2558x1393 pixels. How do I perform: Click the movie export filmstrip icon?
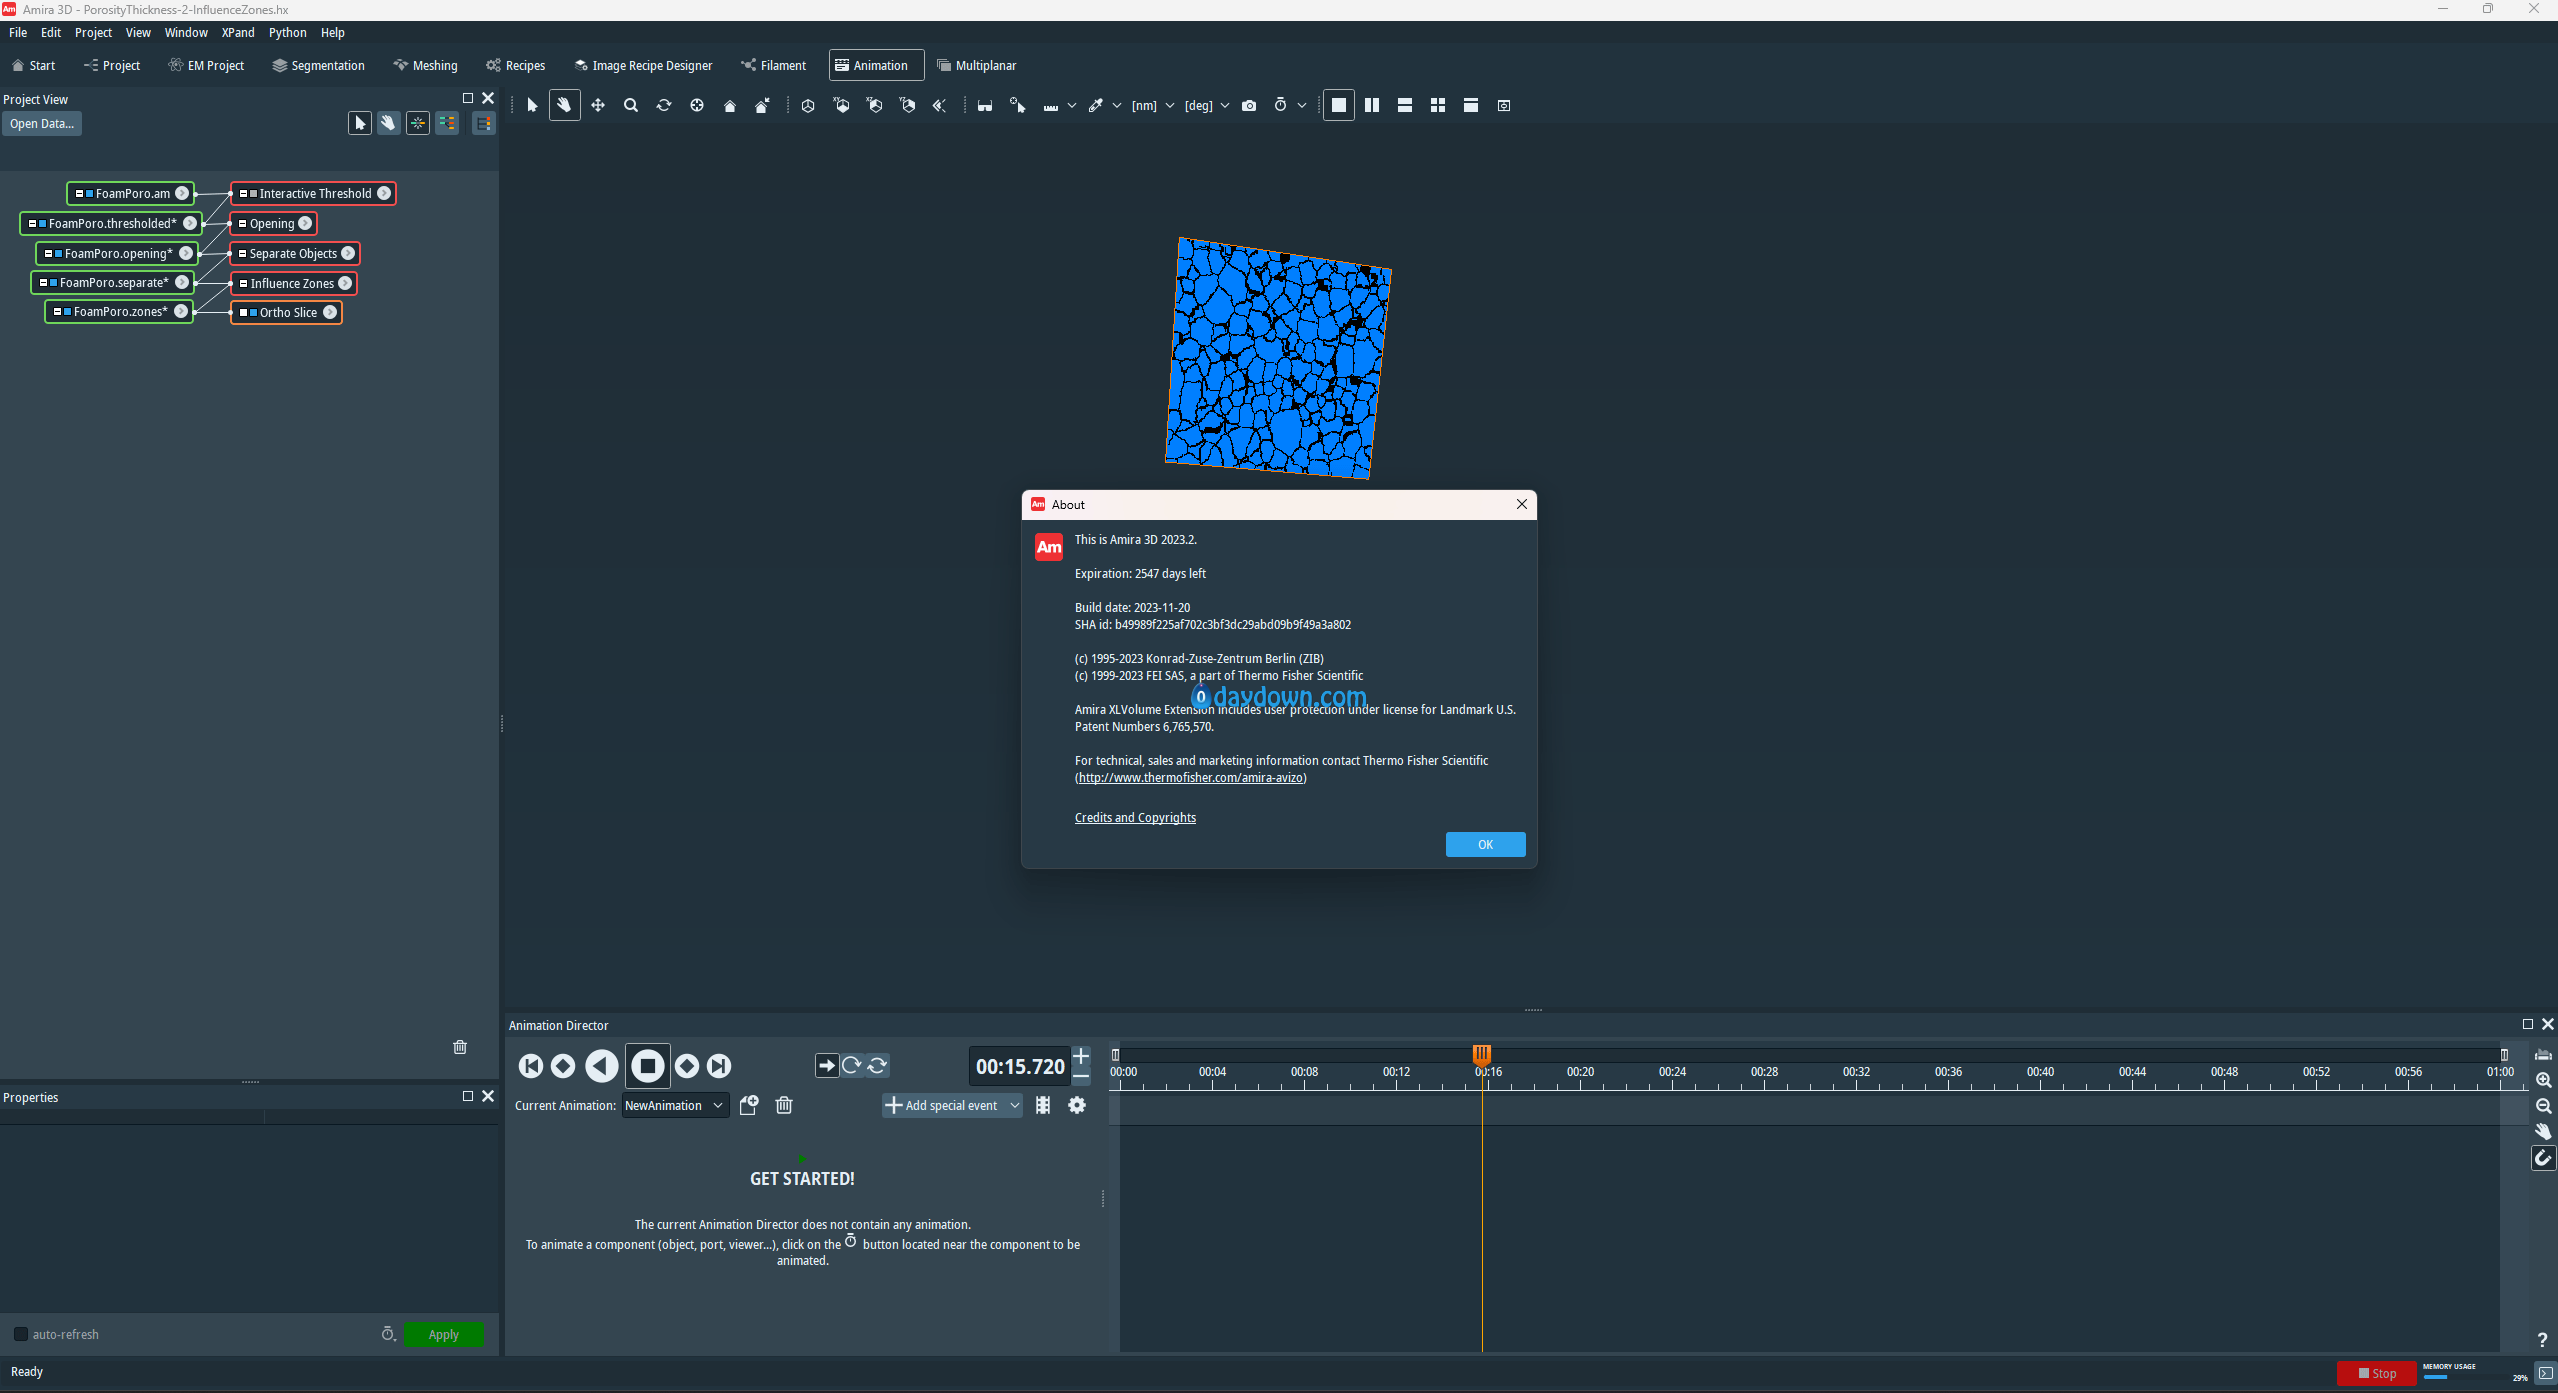1043,1105
